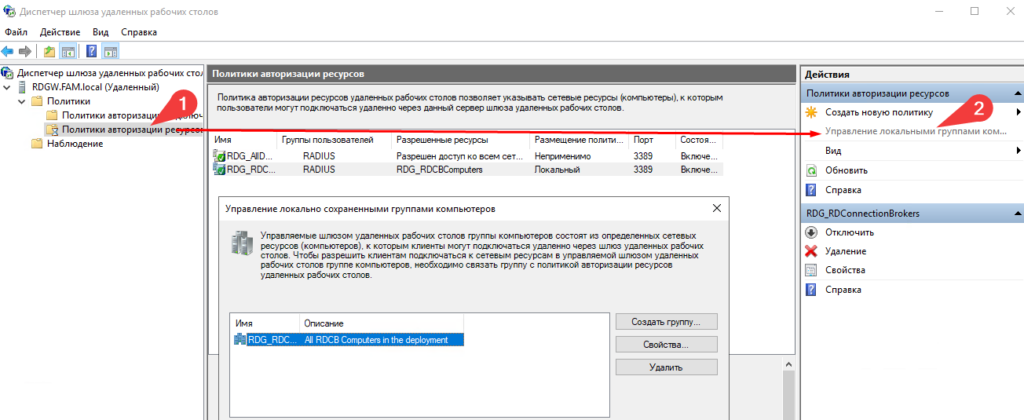
Task: Select the Наблюдение tree folder
Action: (x=71, y=143)
